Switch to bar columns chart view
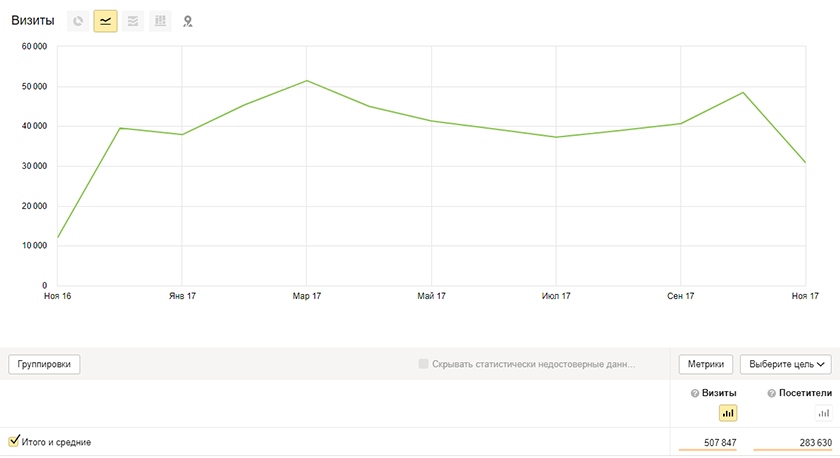The width and height of the screenshot is (840, 458). point(160,21)
